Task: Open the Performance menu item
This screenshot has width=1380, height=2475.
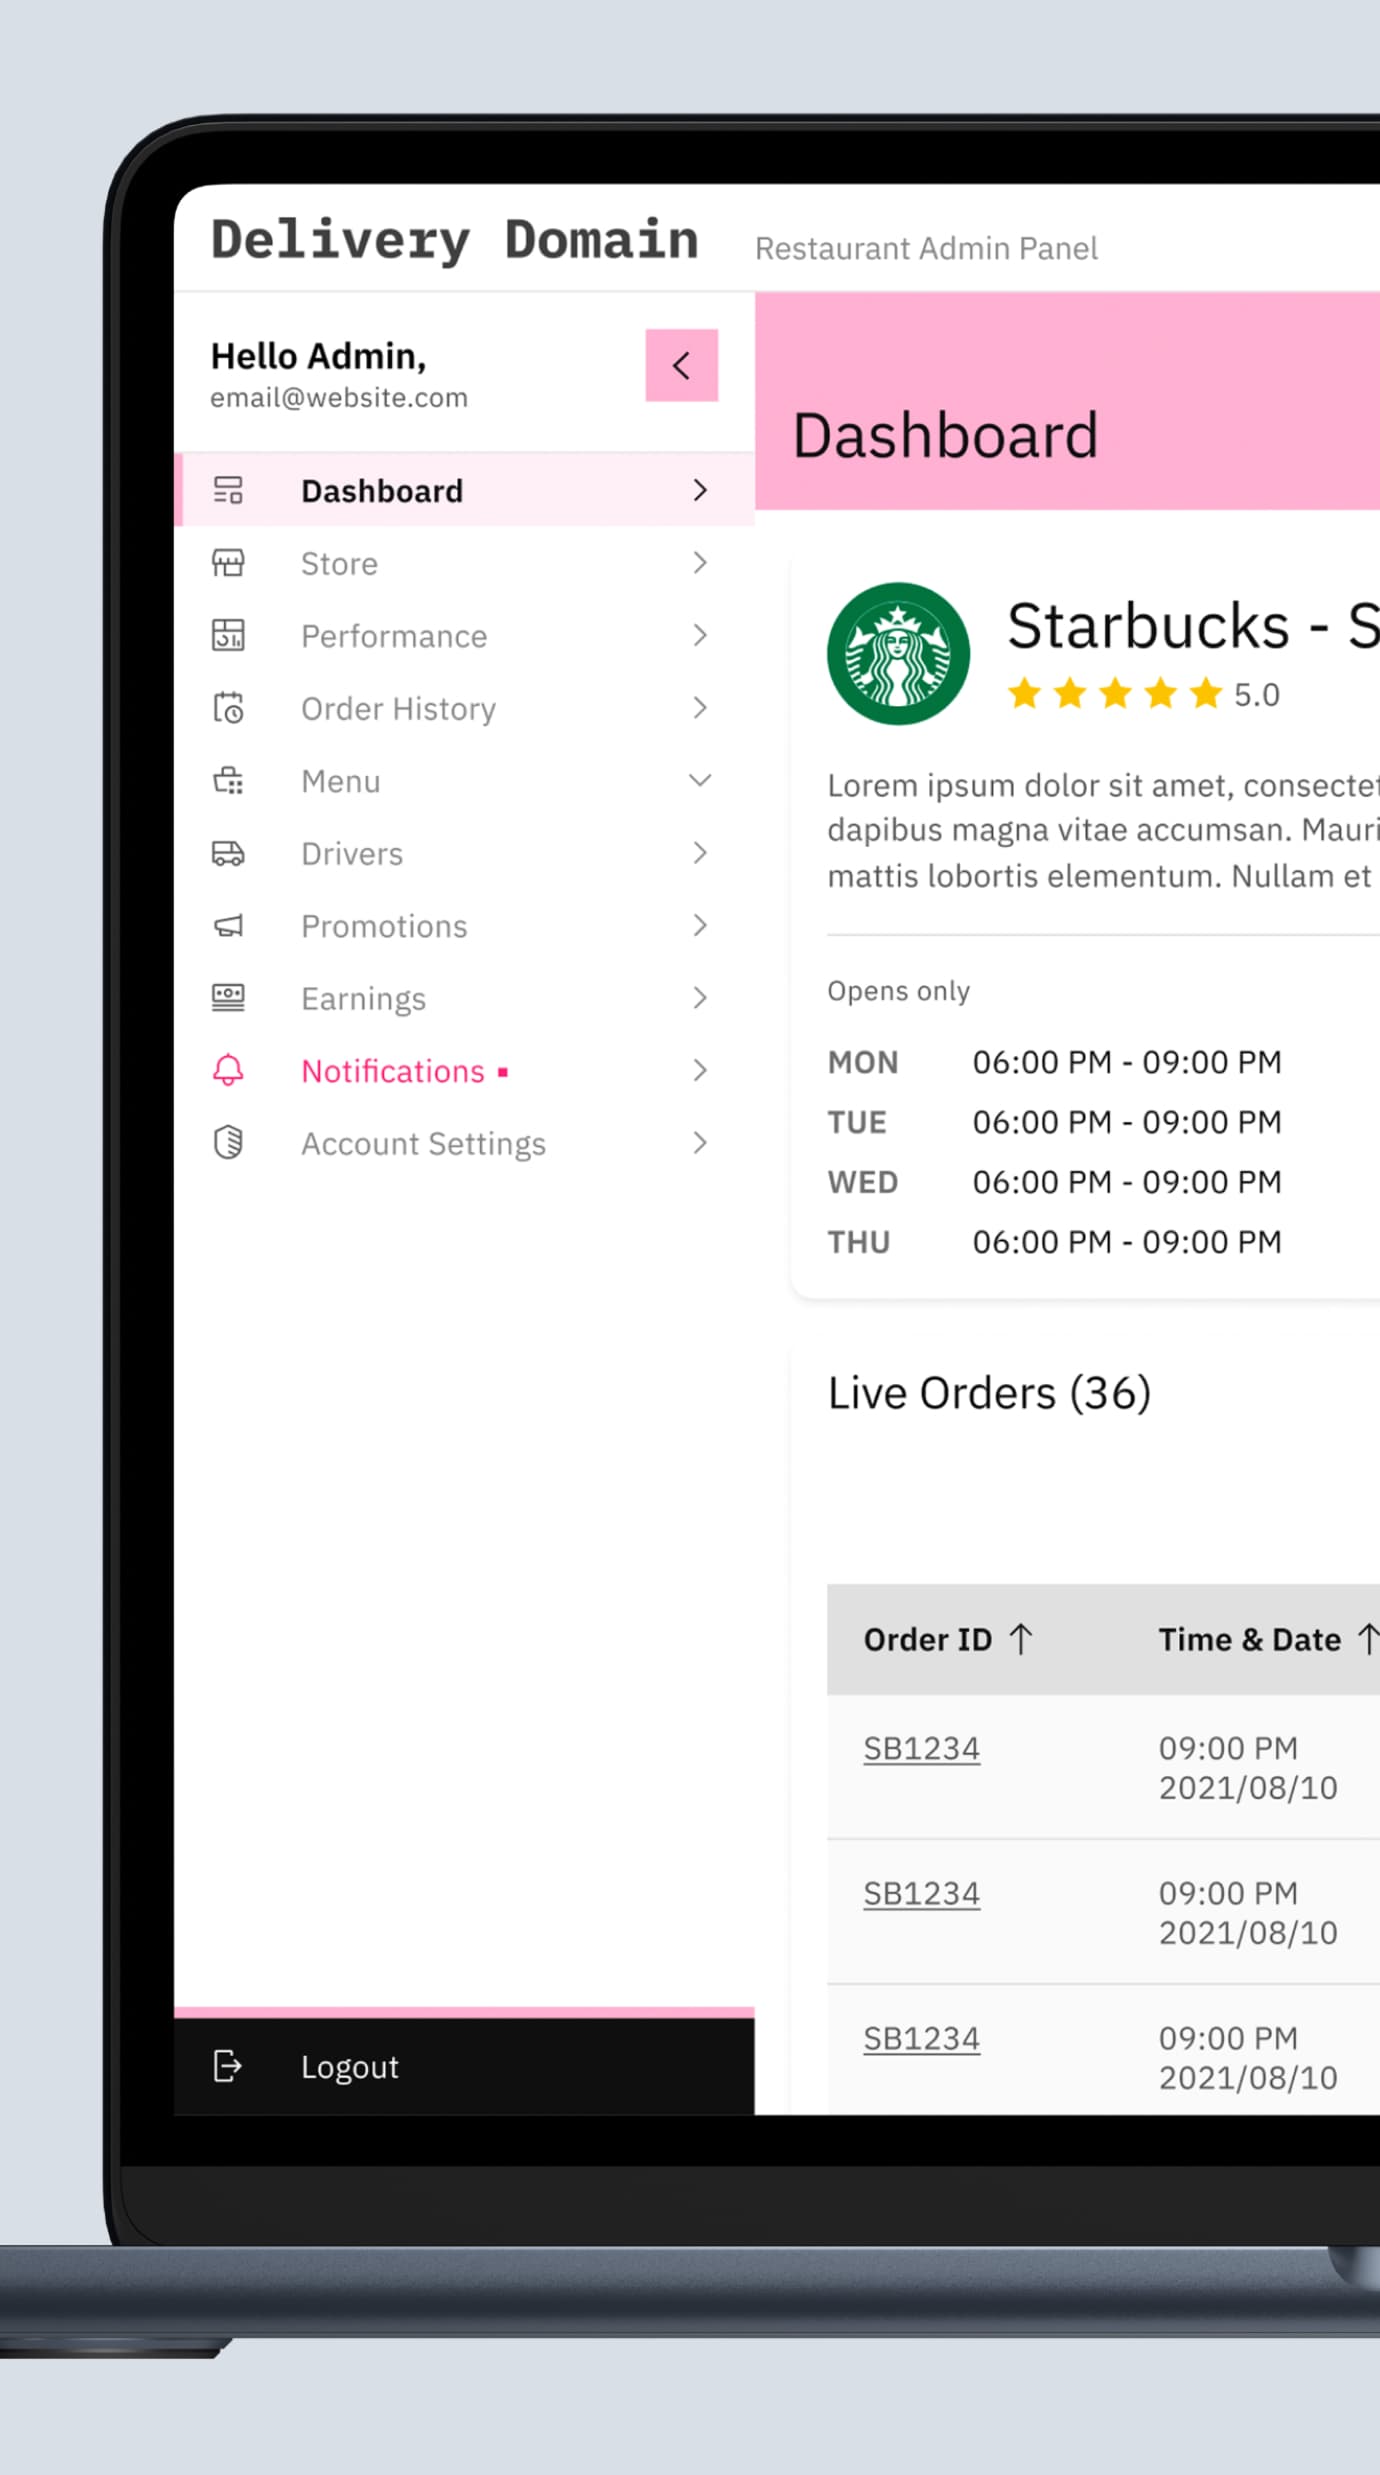Action: [x=464, y=635]
